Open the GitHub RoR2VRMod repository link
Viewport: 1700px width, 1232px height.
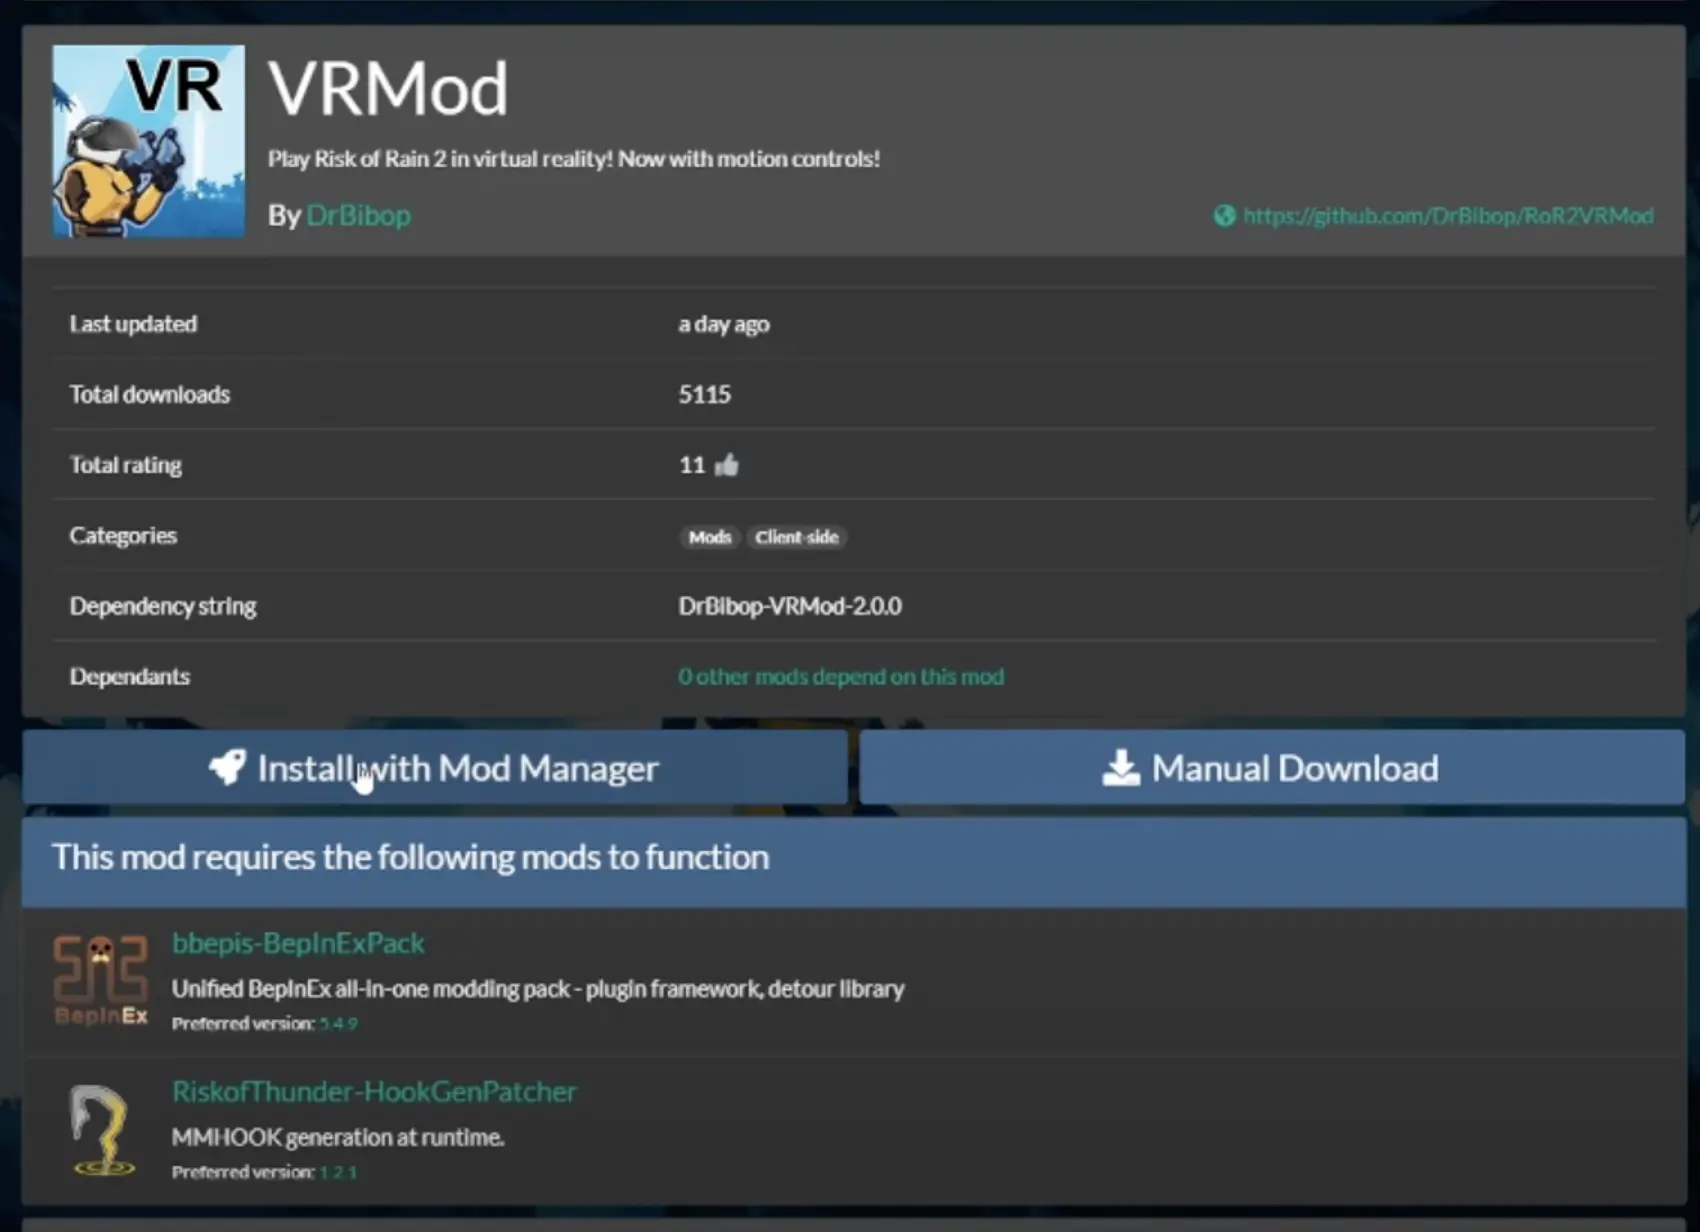tap(1448, 216)
